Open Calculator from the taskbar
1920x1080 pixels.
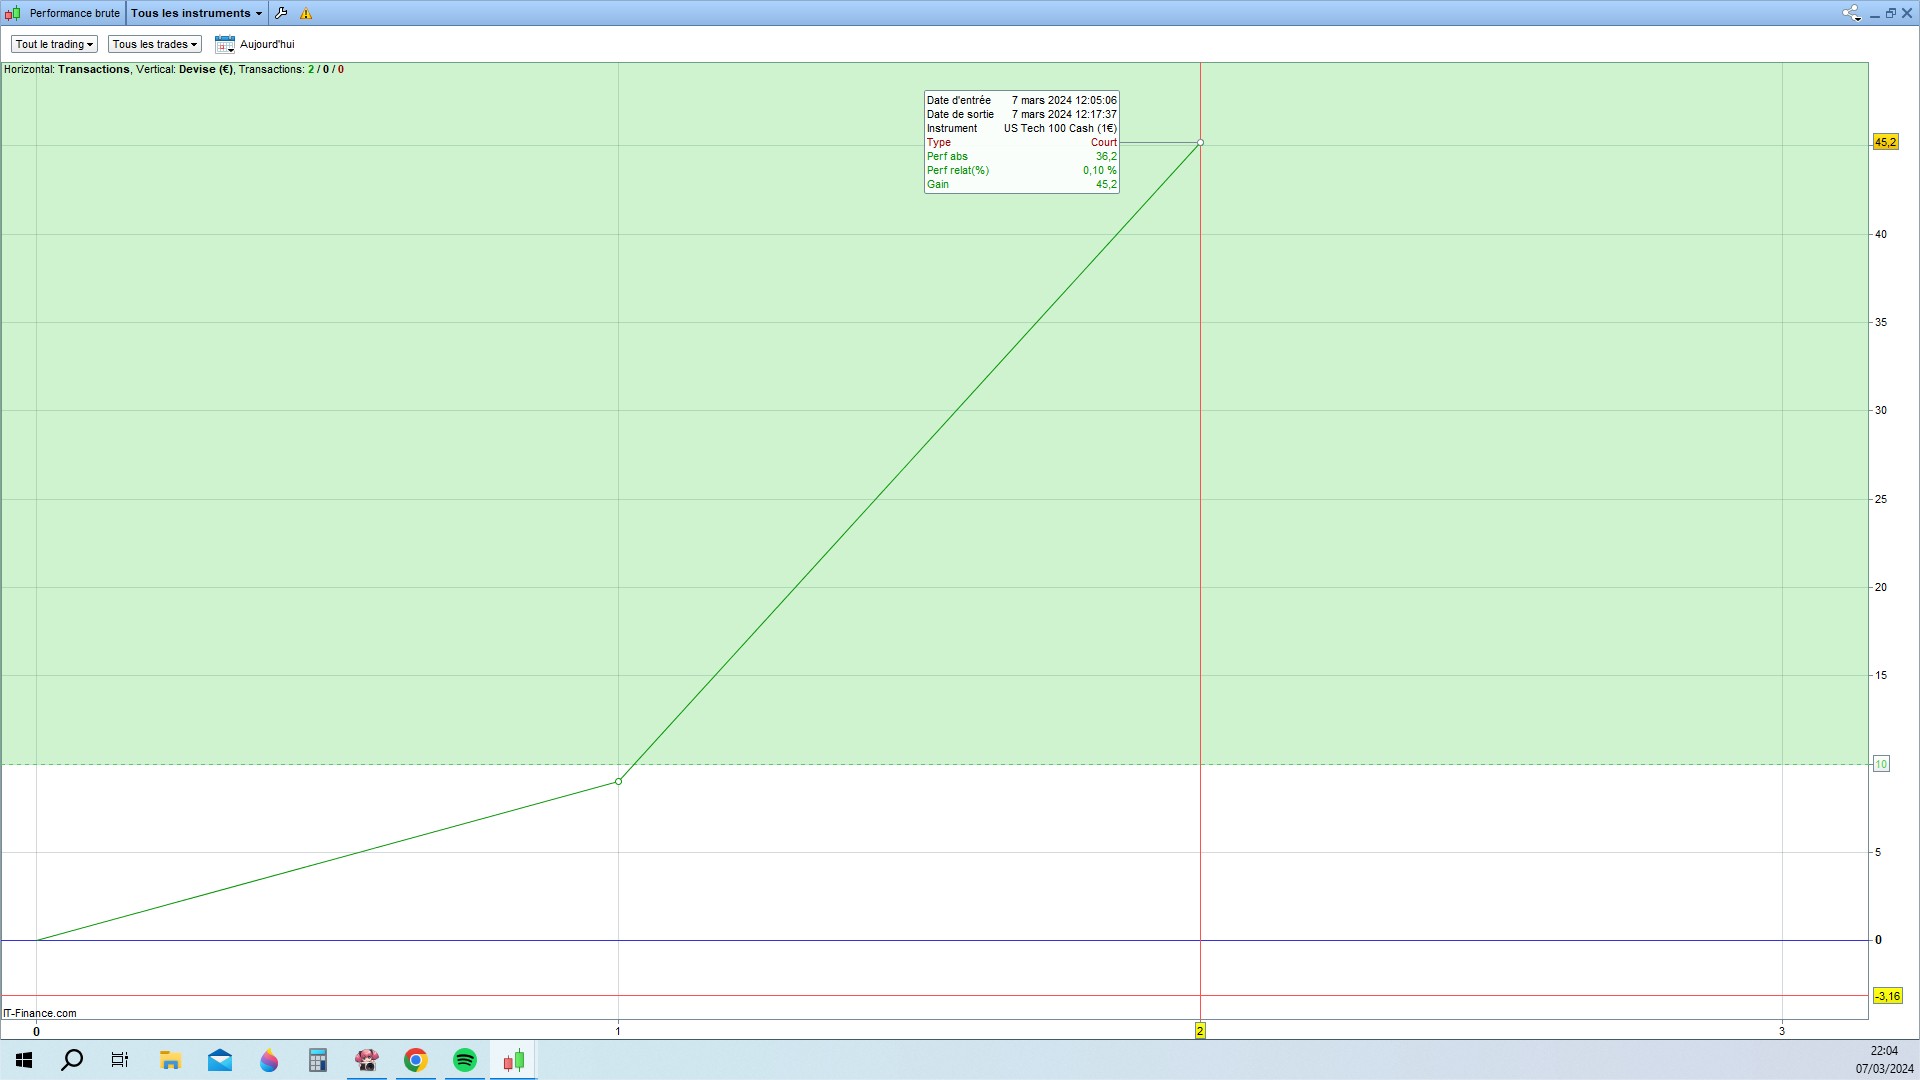[318, 1060]
